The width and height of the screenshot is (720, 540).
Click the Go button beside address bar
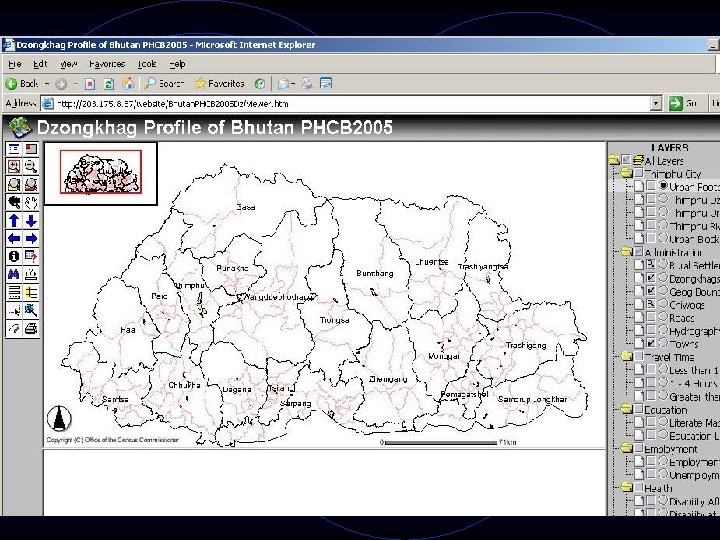[x=682, y=103]
